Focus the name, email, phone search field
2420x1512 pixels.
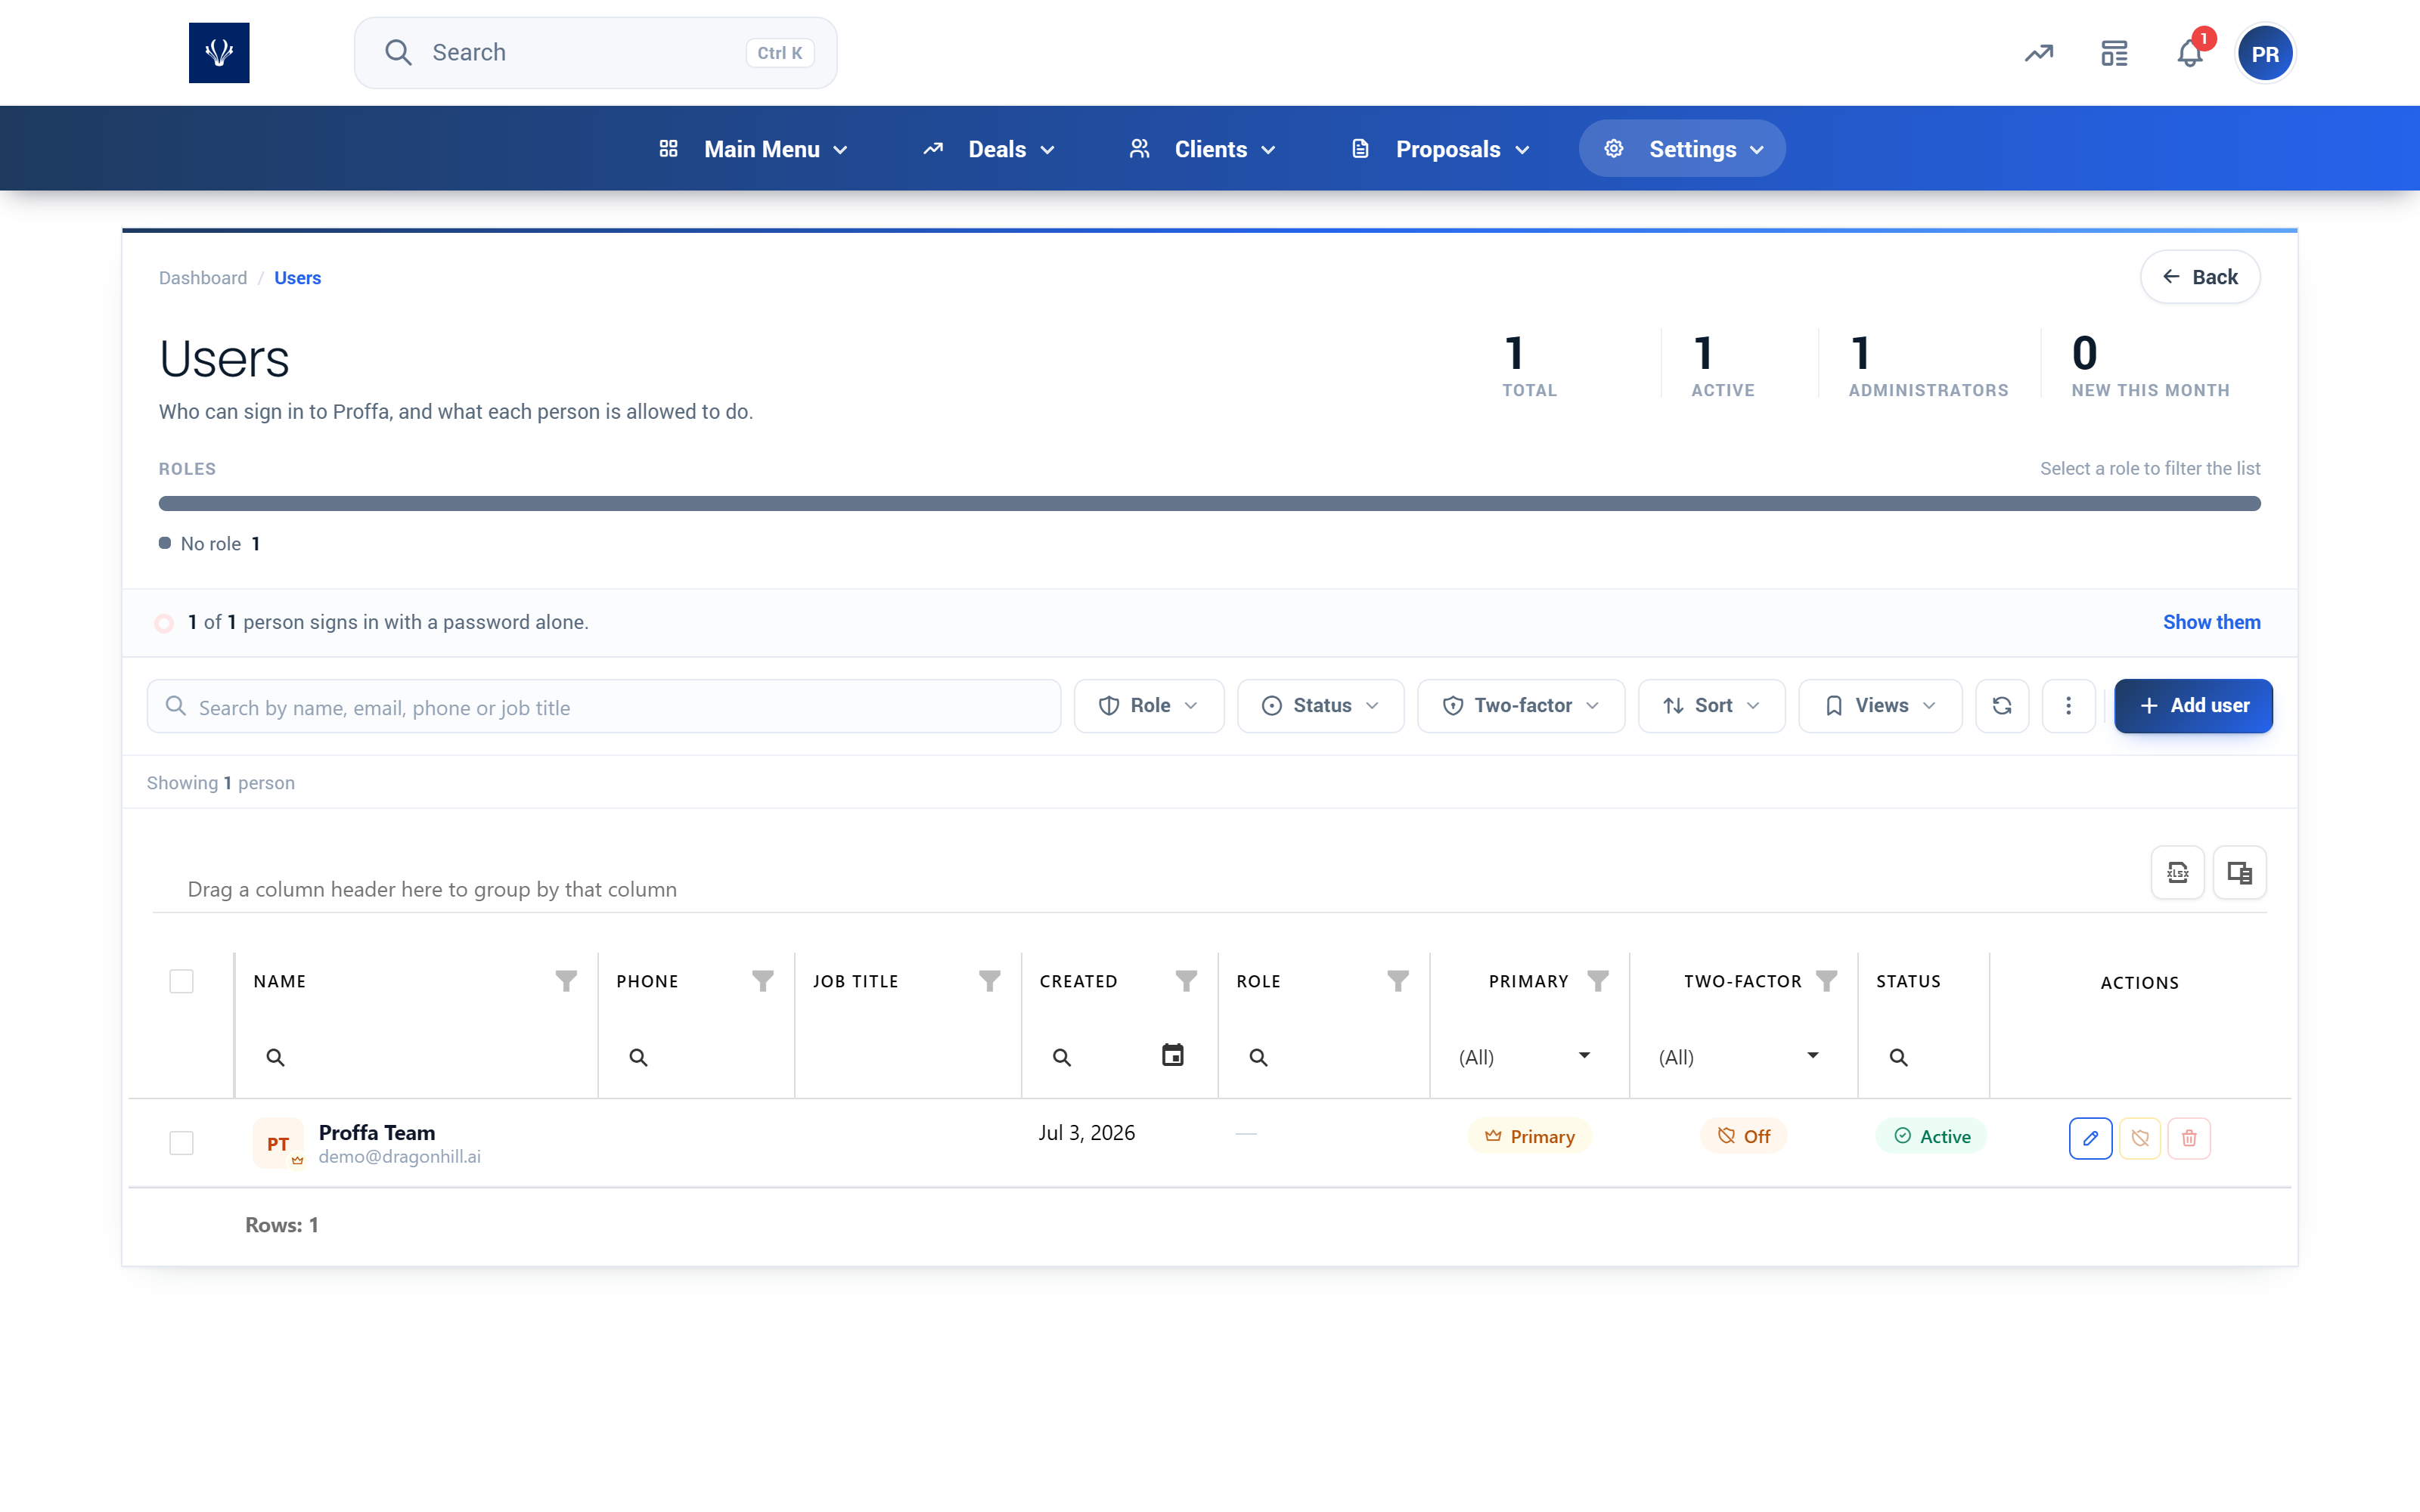[604, 707]
